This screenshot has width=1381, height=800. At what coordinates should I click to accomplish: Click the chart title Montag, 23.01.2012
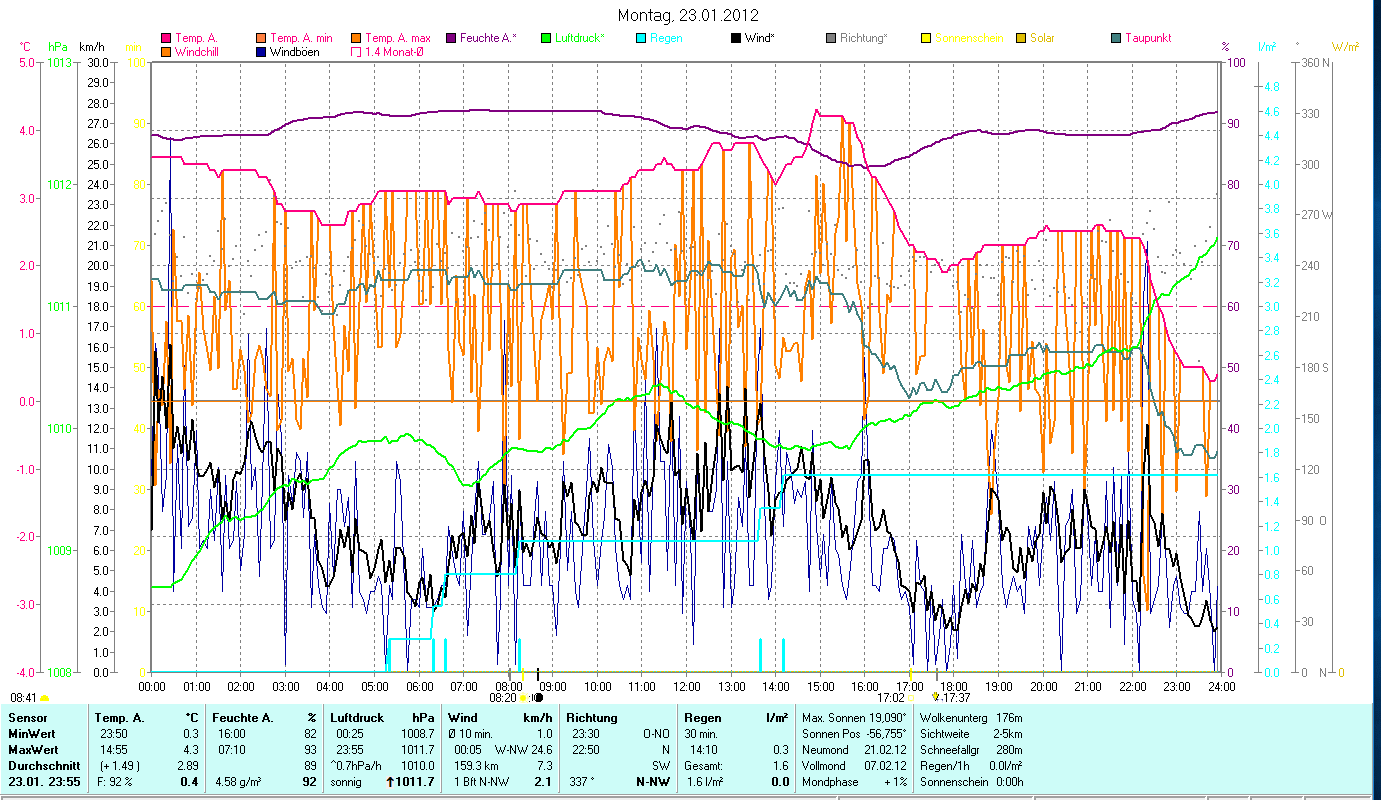point(688,15)
